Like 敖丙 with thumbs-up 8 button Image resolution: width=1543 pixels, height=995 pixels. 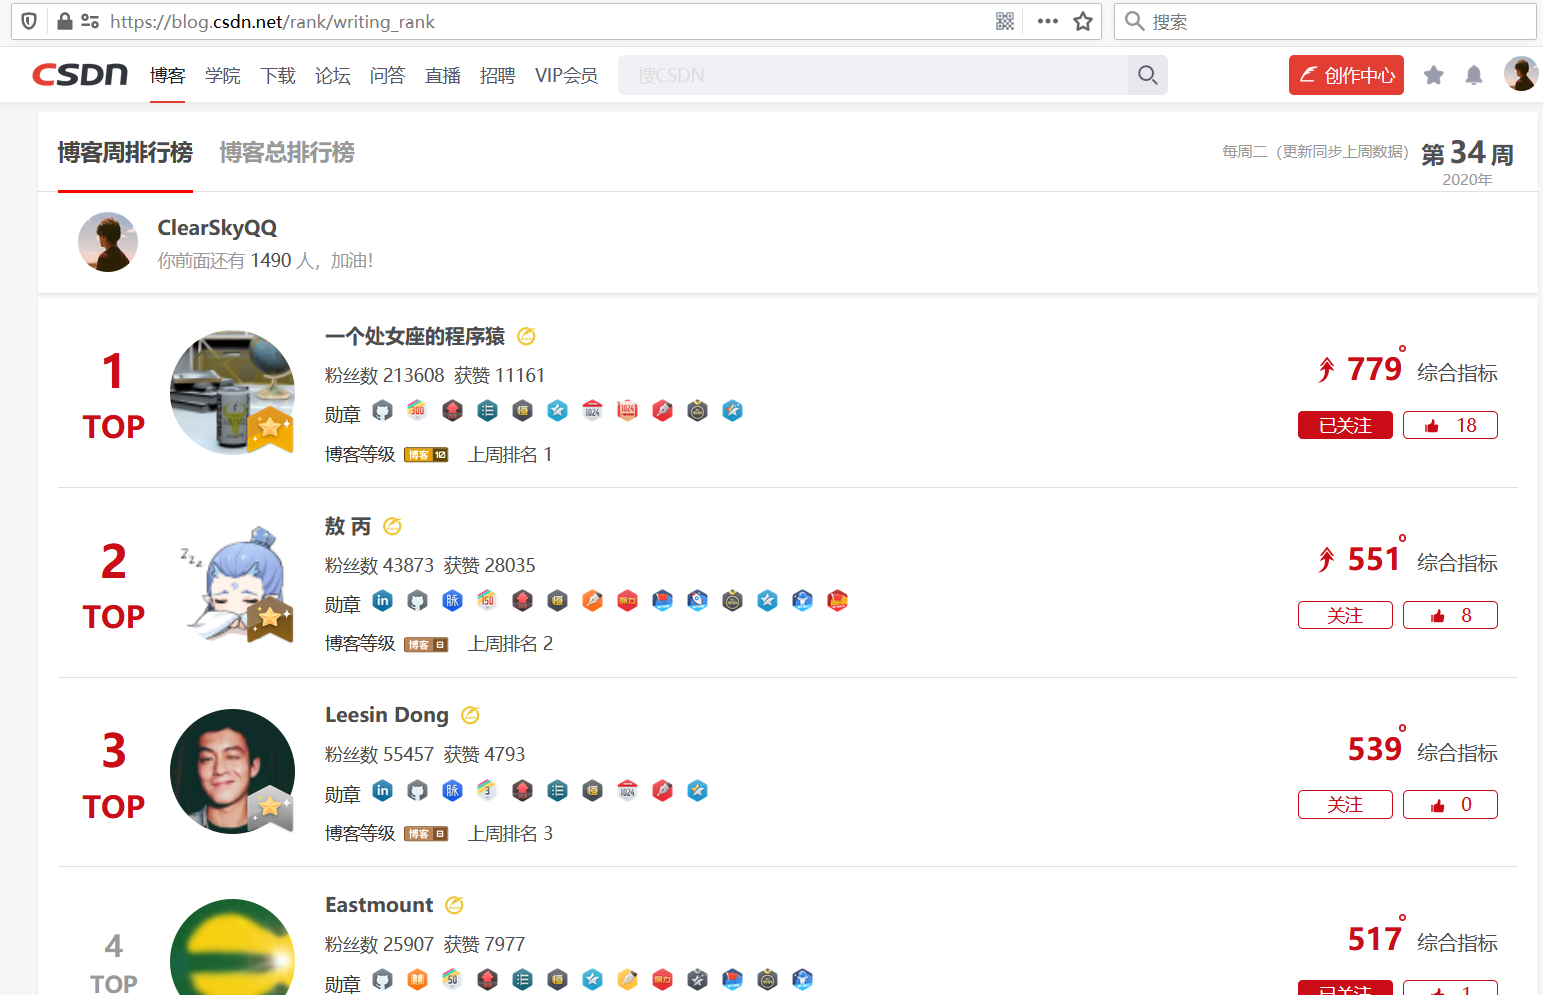point(1450,615)
